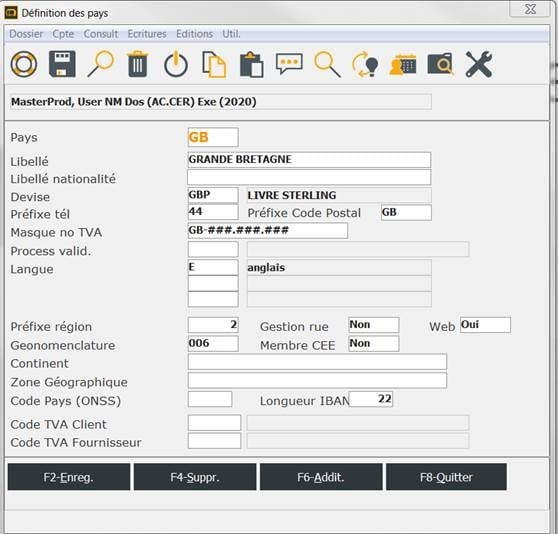The height and width of the screenshot is (534, 558).
Task: Click the clipboard paste icon
Action: tap(252, 65)
